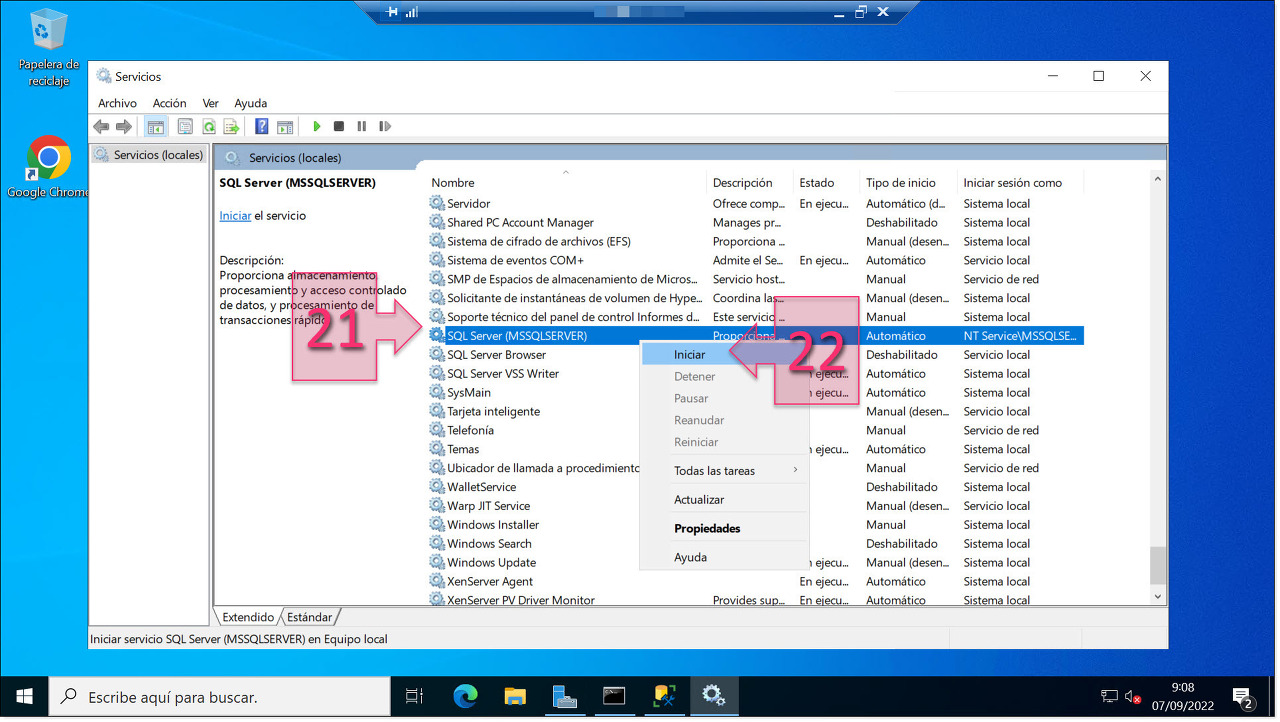Switch to the Estándar tab
Image resolution: width=1280 pixels, height=722 pixels.
[309, 617]
